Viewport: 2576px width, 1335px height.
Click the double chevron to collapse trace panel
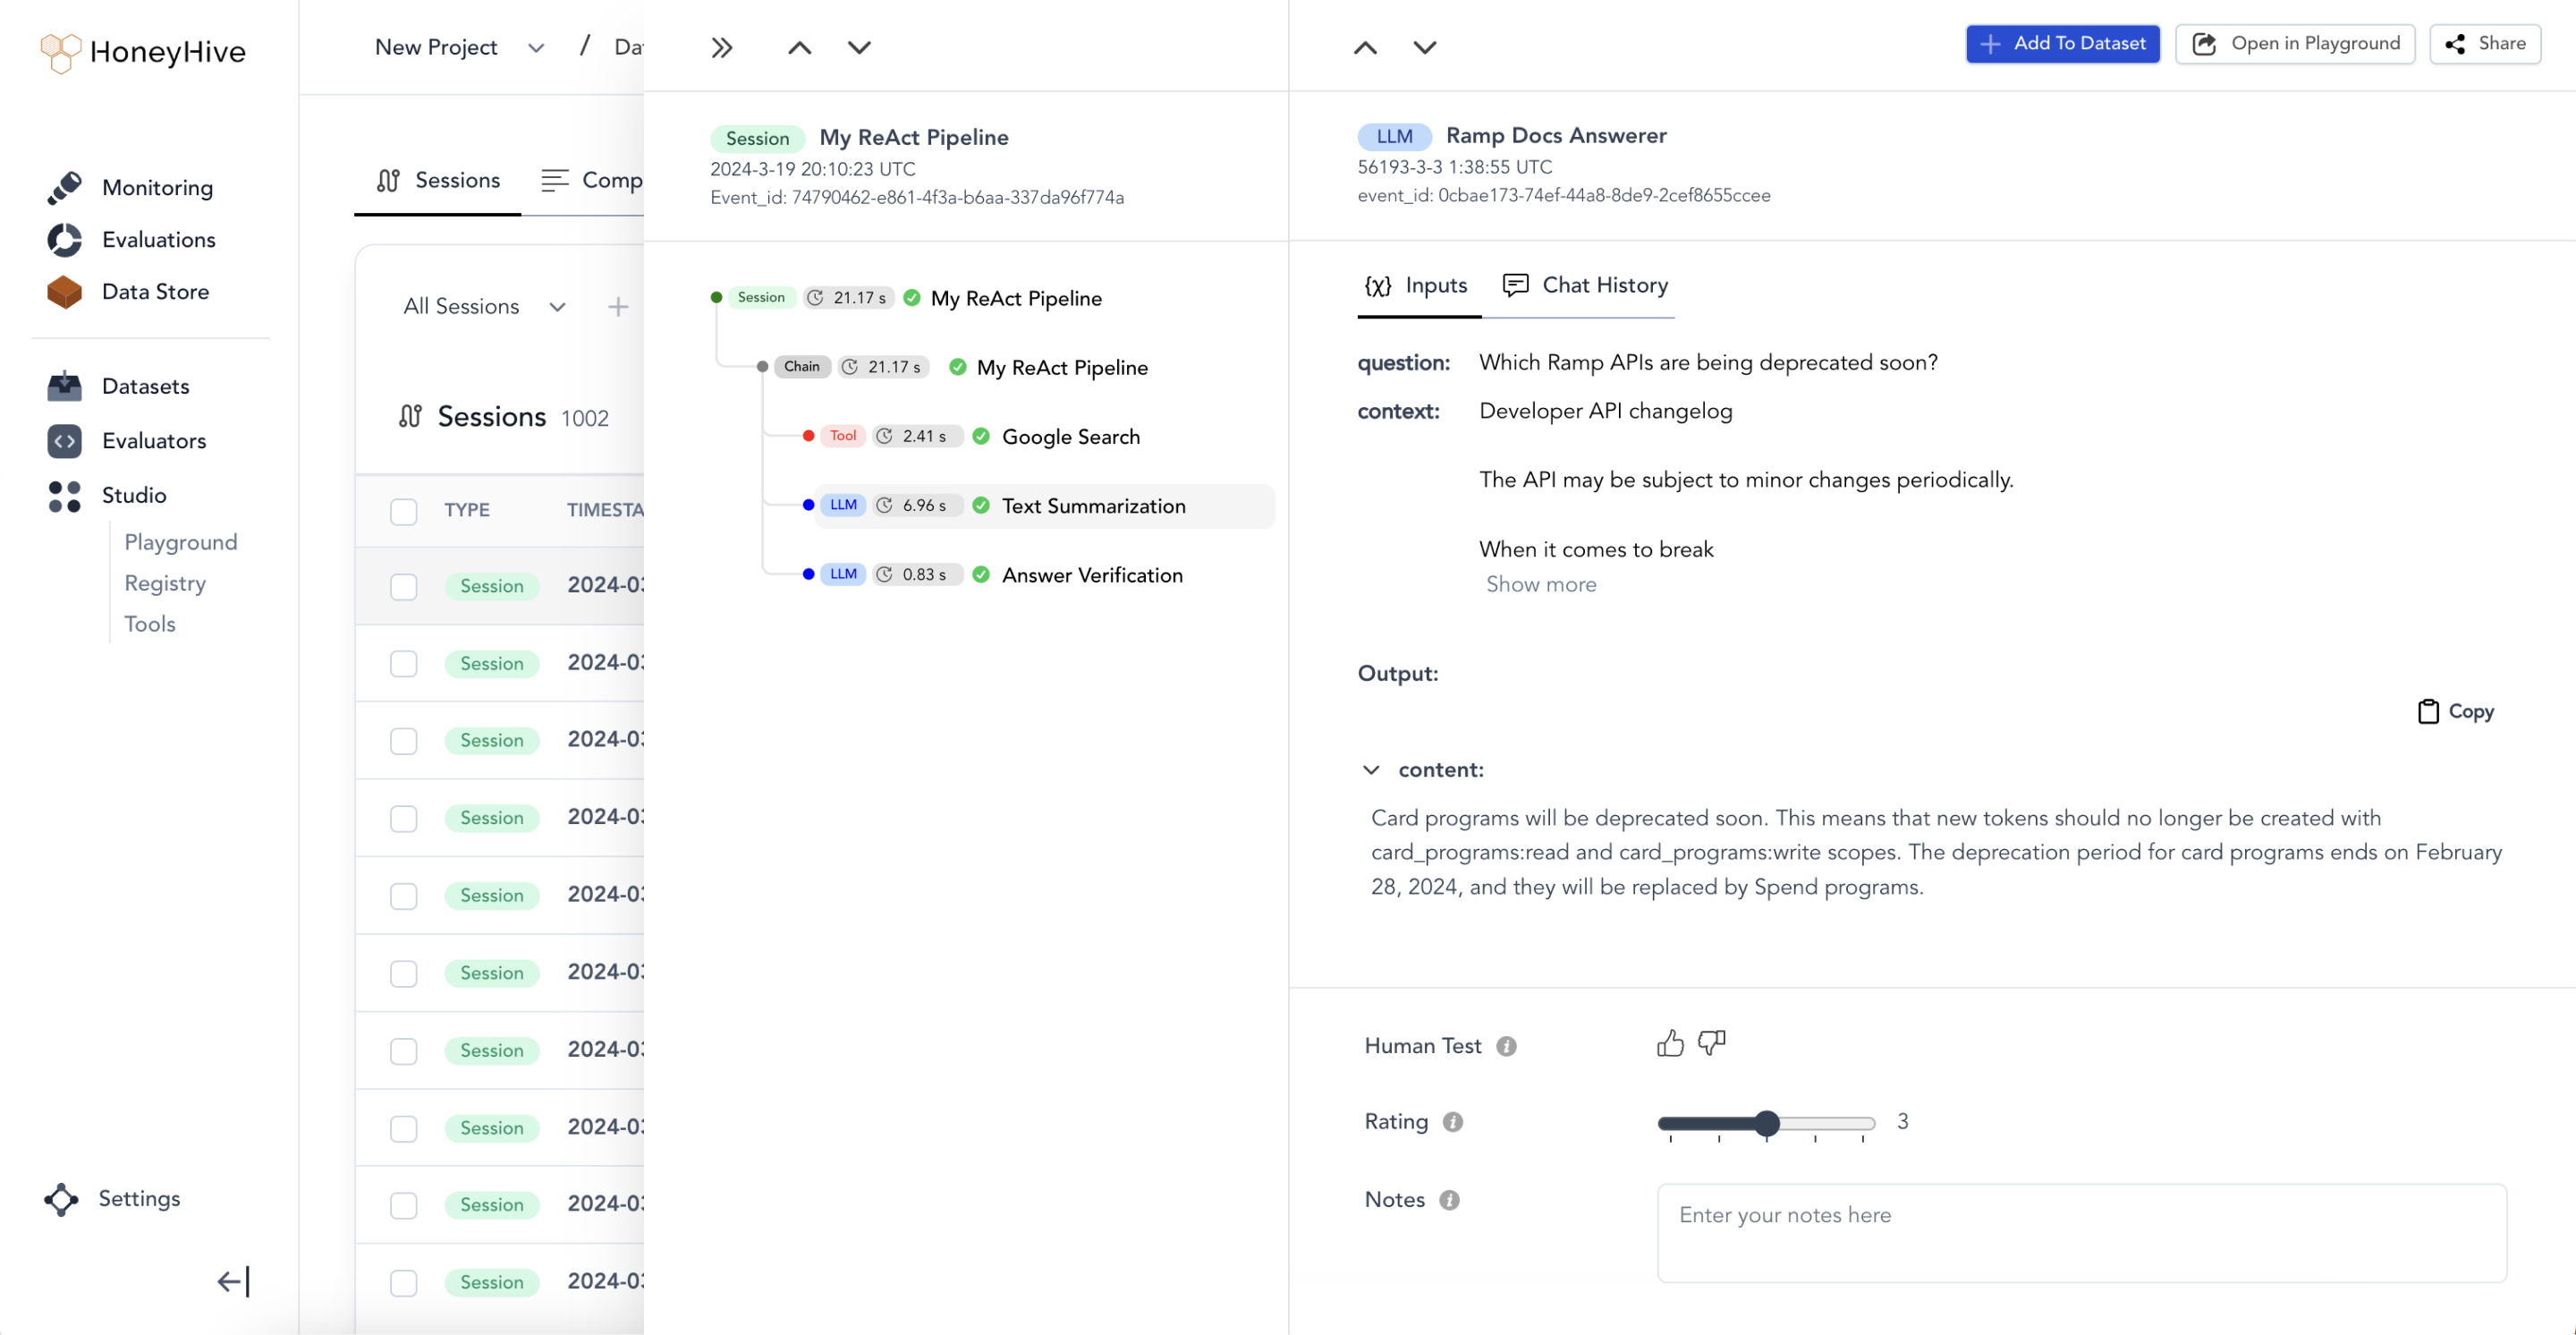[721, 47]
